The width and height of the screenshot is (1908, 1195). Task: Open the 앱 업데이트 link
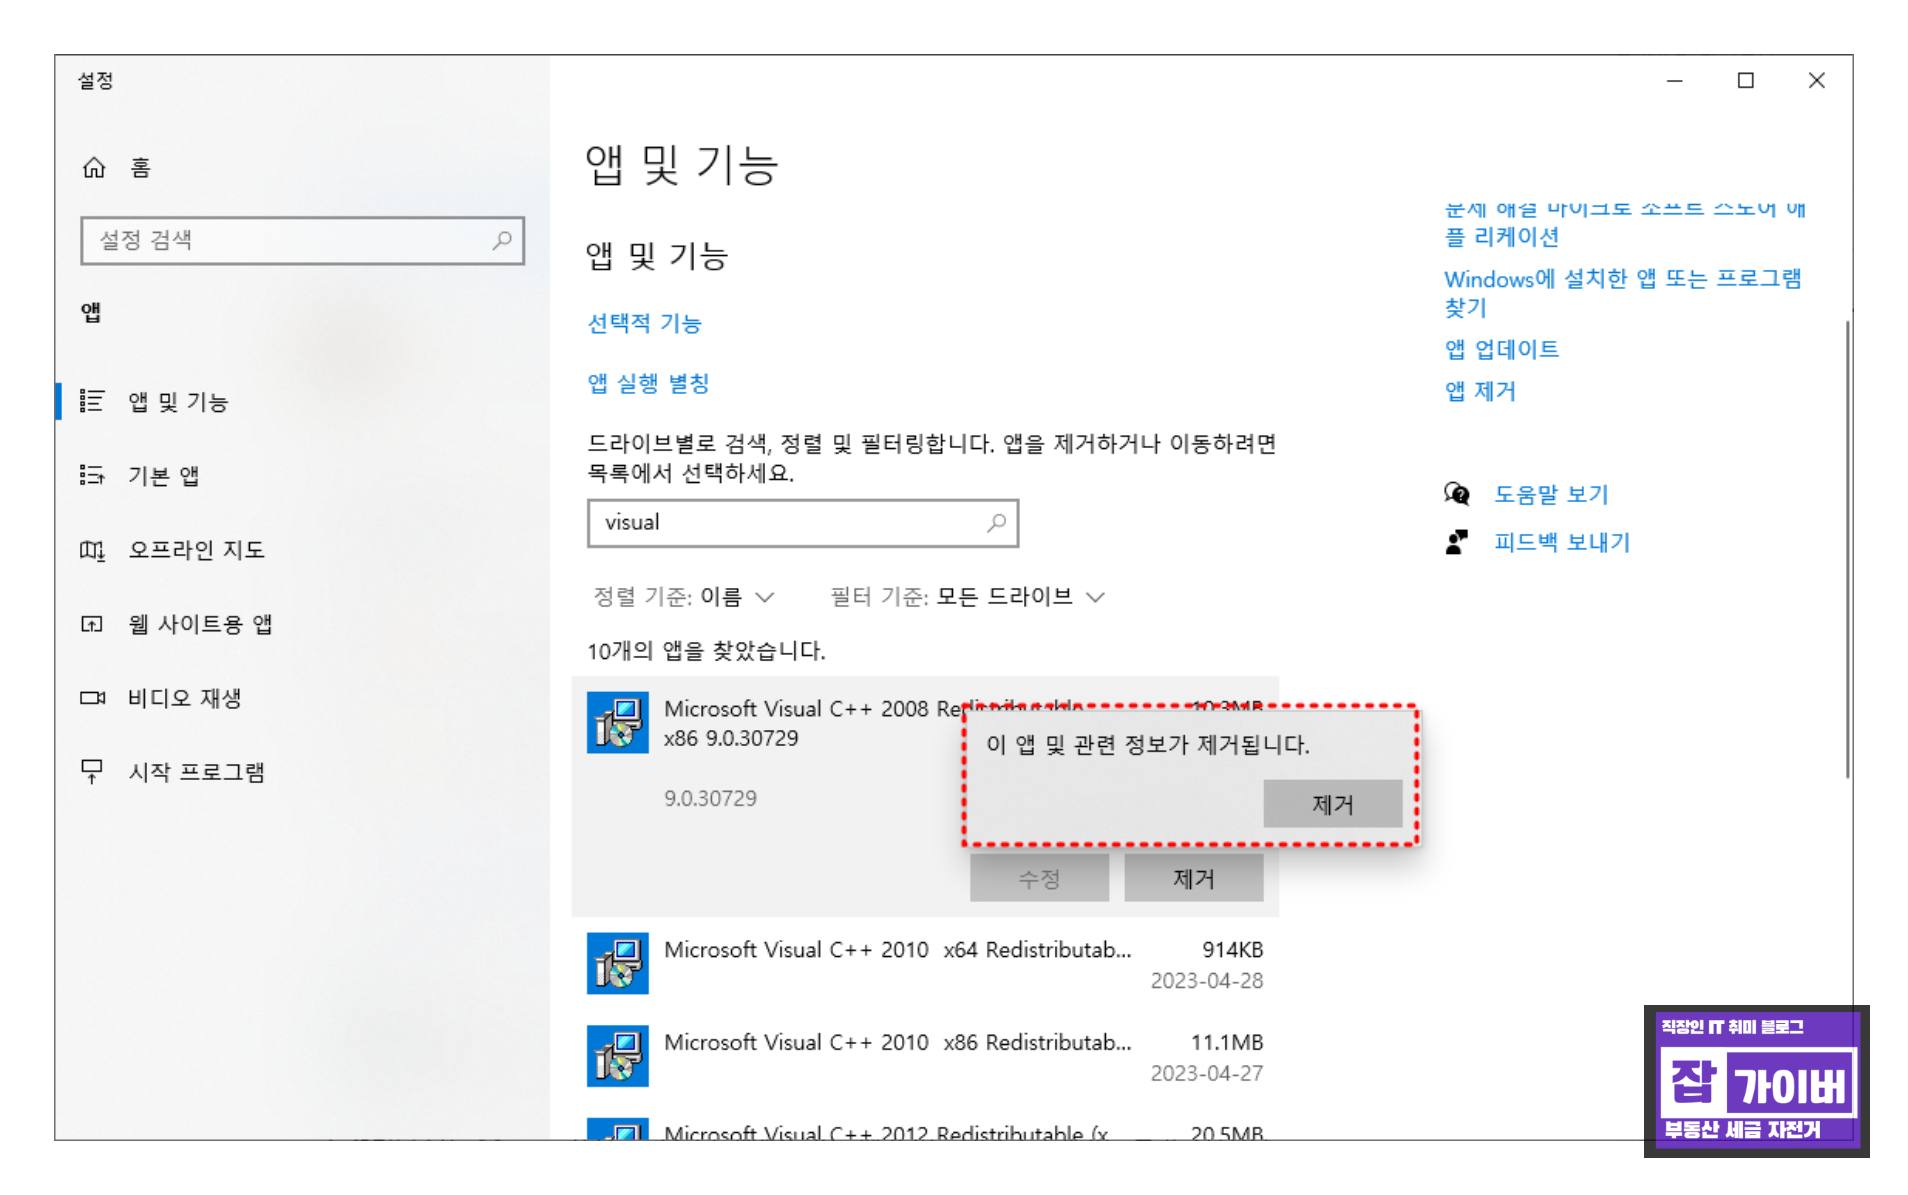(x=1502, y=349)
